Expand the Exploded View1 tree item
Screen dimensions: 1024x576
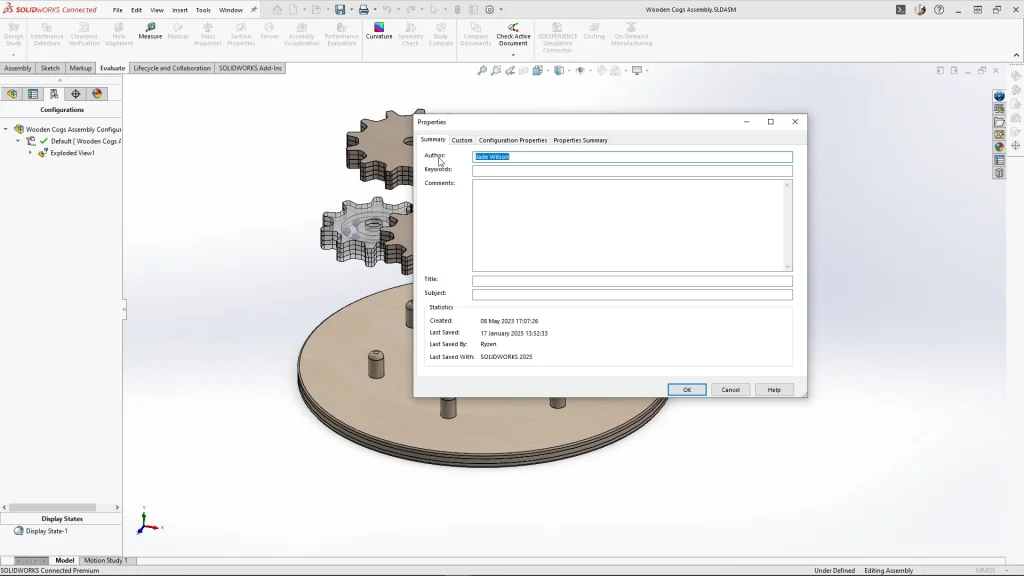pyautogui.click(x=30, y=153)
